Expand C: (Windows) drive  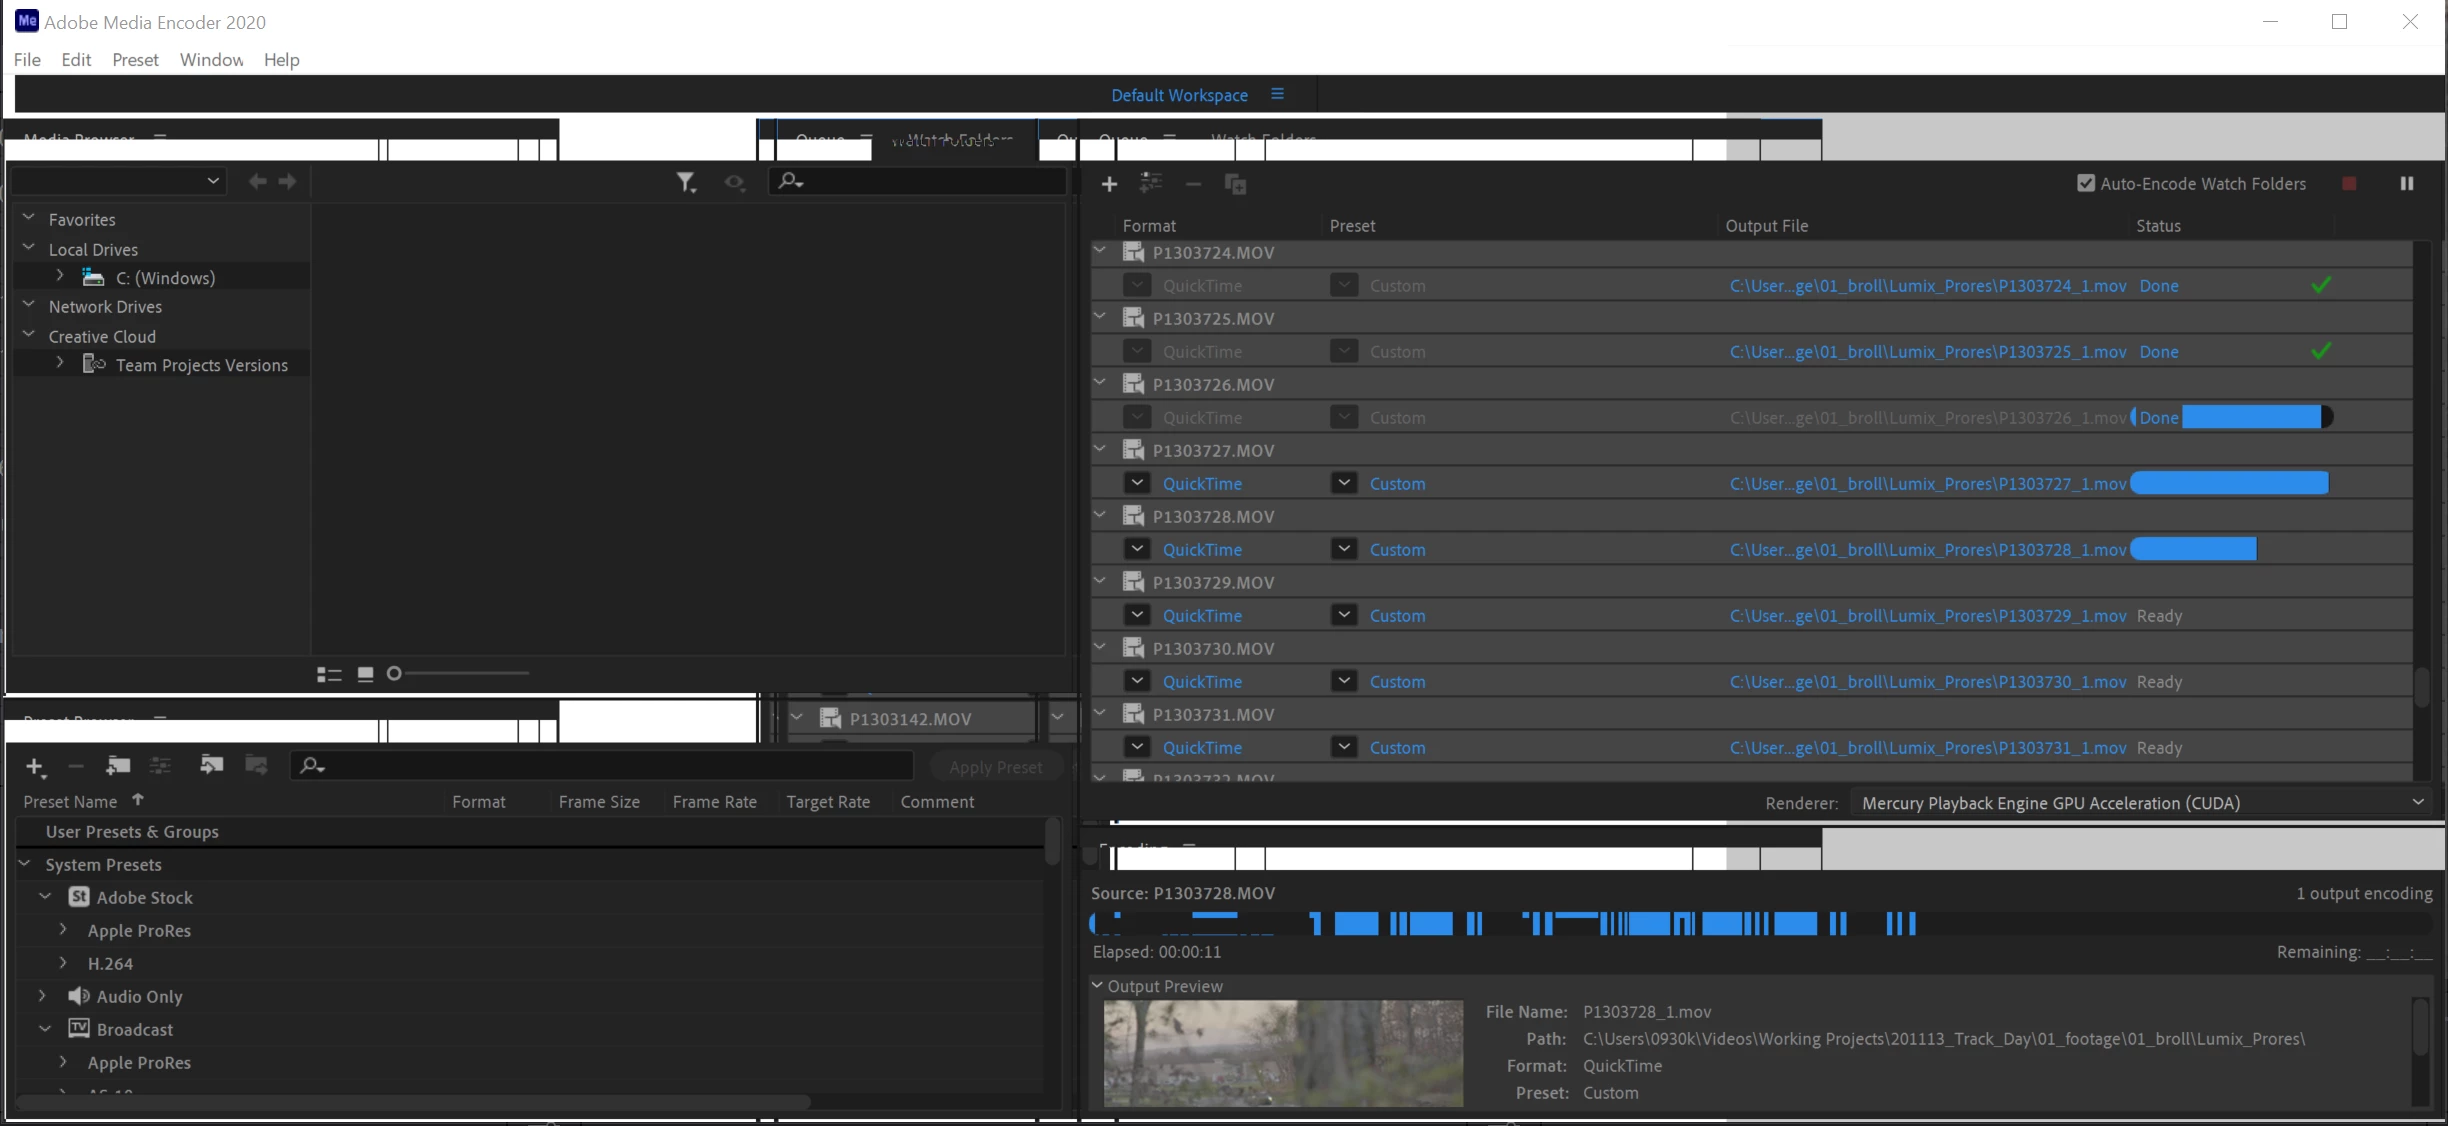(60, 276)
